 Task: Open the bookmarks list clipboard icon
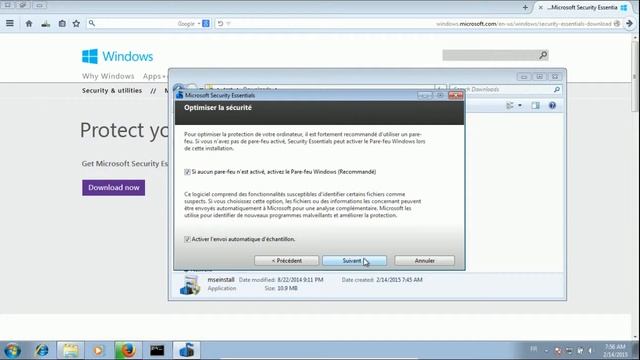tap(62, 24)
